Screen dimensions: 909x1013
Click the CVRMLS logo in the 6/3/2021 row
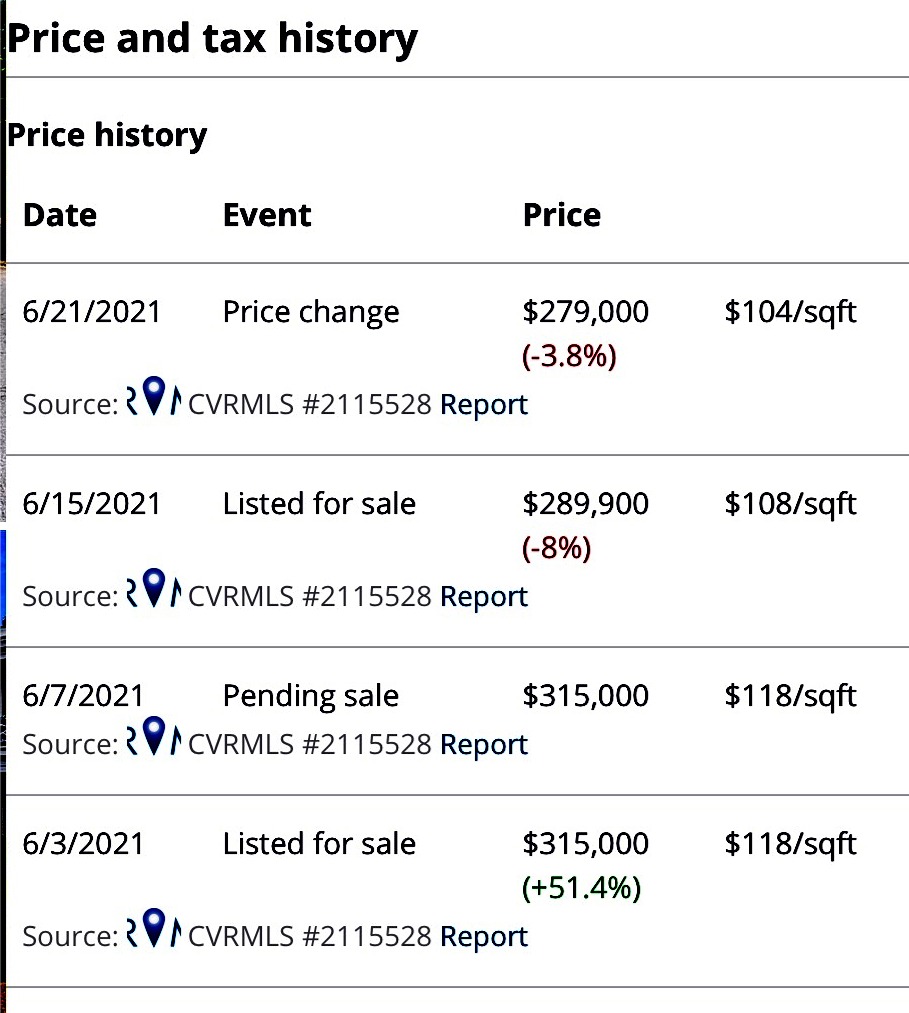click(154, 927)
